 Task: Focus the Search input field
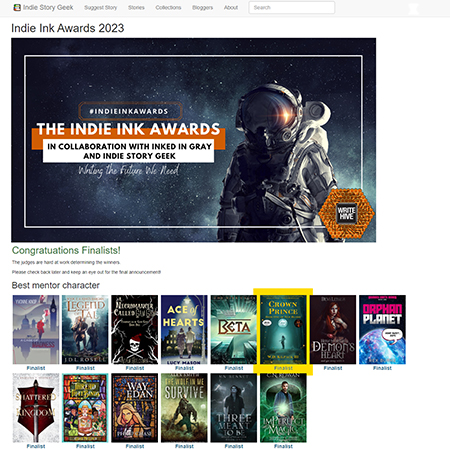[292, 7]
